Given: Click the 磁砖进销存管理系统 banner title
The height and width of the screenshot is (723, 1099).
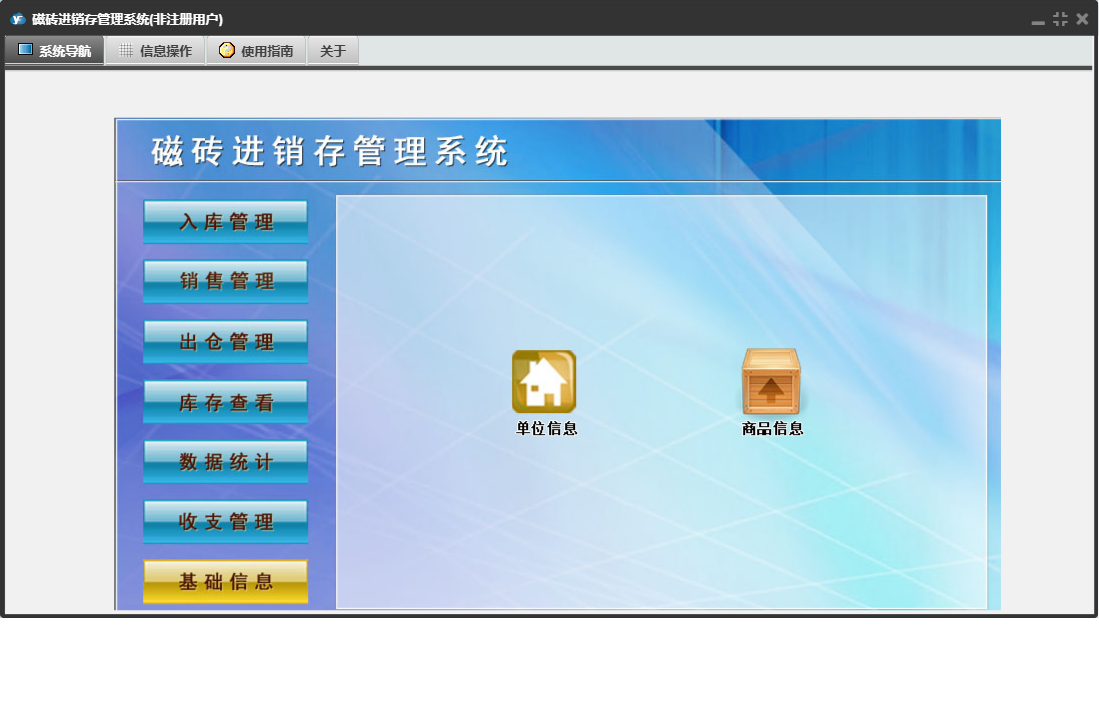Looking at the screenshot, I should pos(329,151).
